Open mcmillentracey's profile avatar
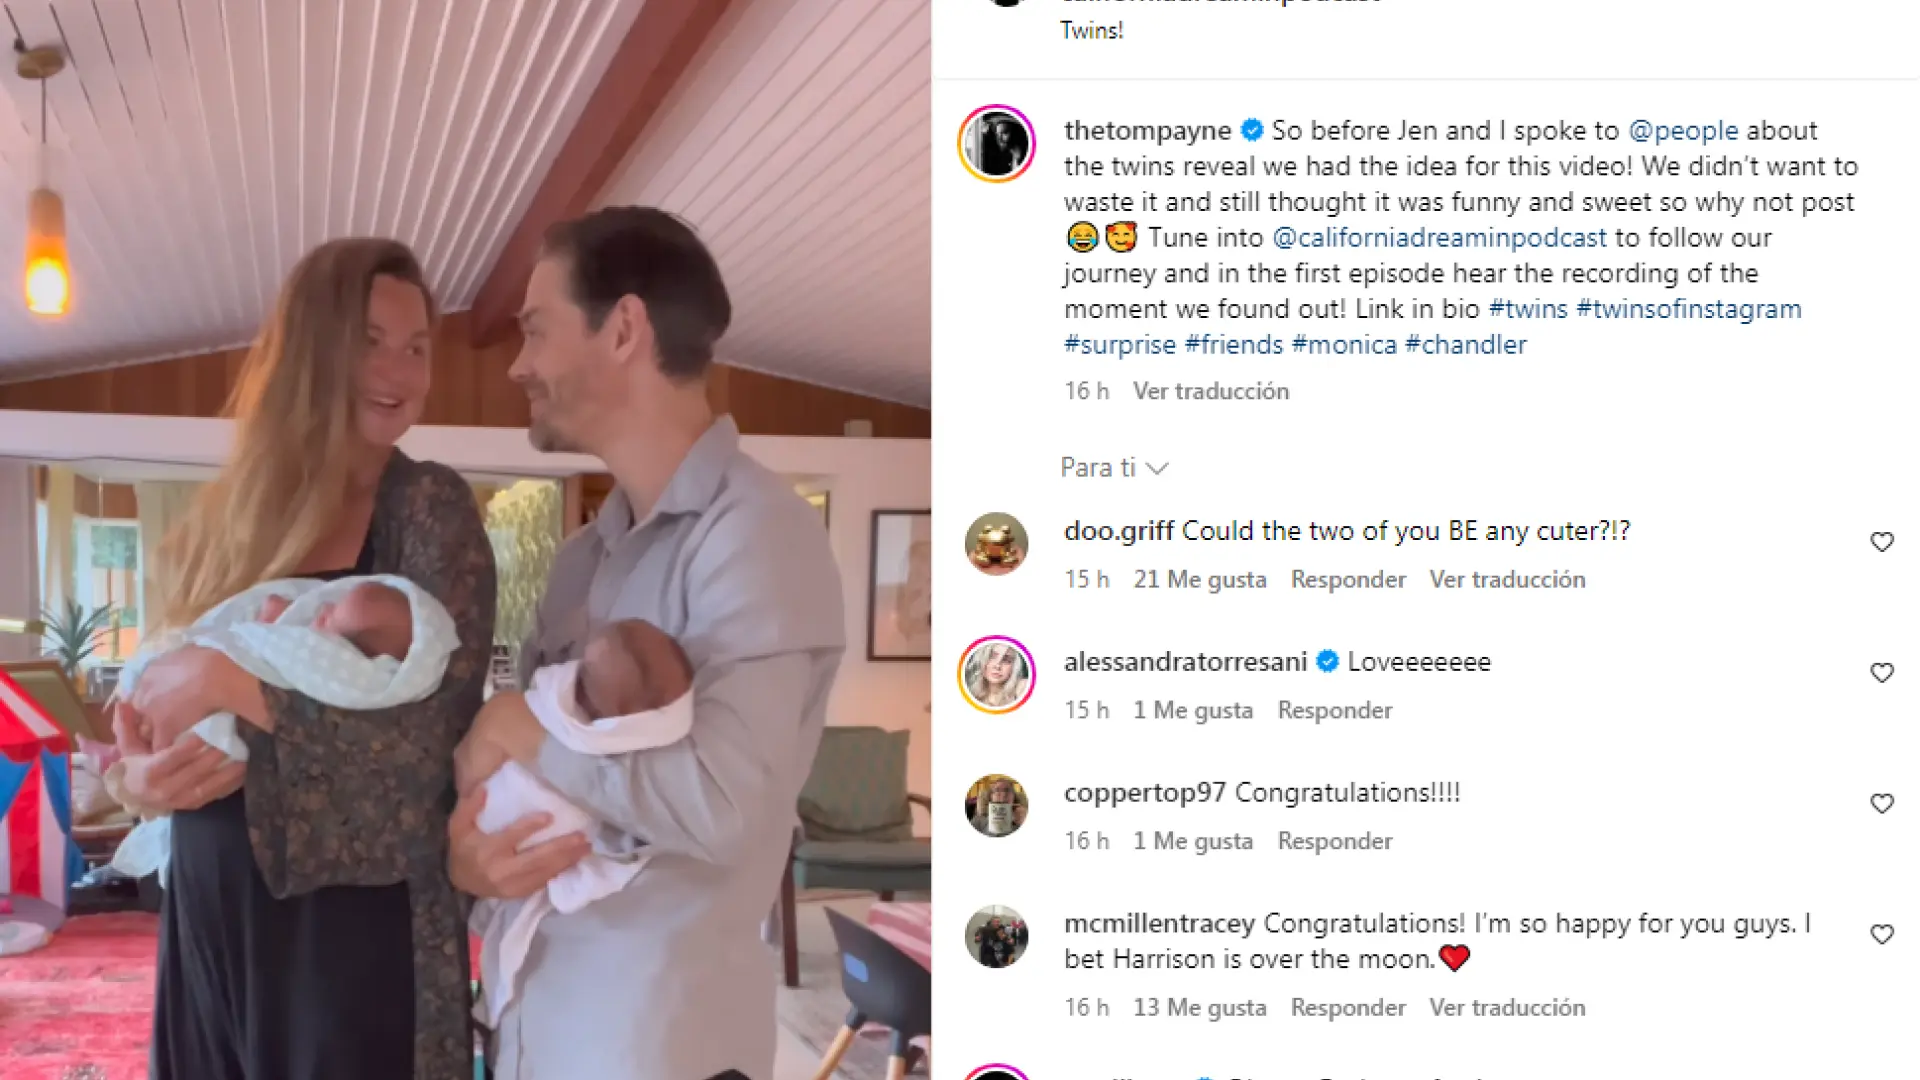The image size is (1920, 1080). click(996, 937)
